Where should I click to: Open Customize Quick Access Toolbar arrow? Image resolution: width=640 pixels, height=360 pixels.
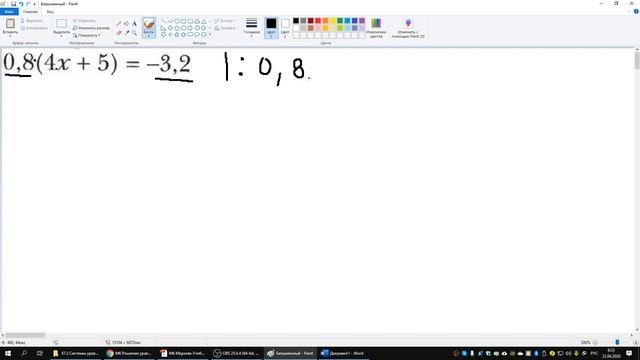pyautogui.click(x=34, y=4)
